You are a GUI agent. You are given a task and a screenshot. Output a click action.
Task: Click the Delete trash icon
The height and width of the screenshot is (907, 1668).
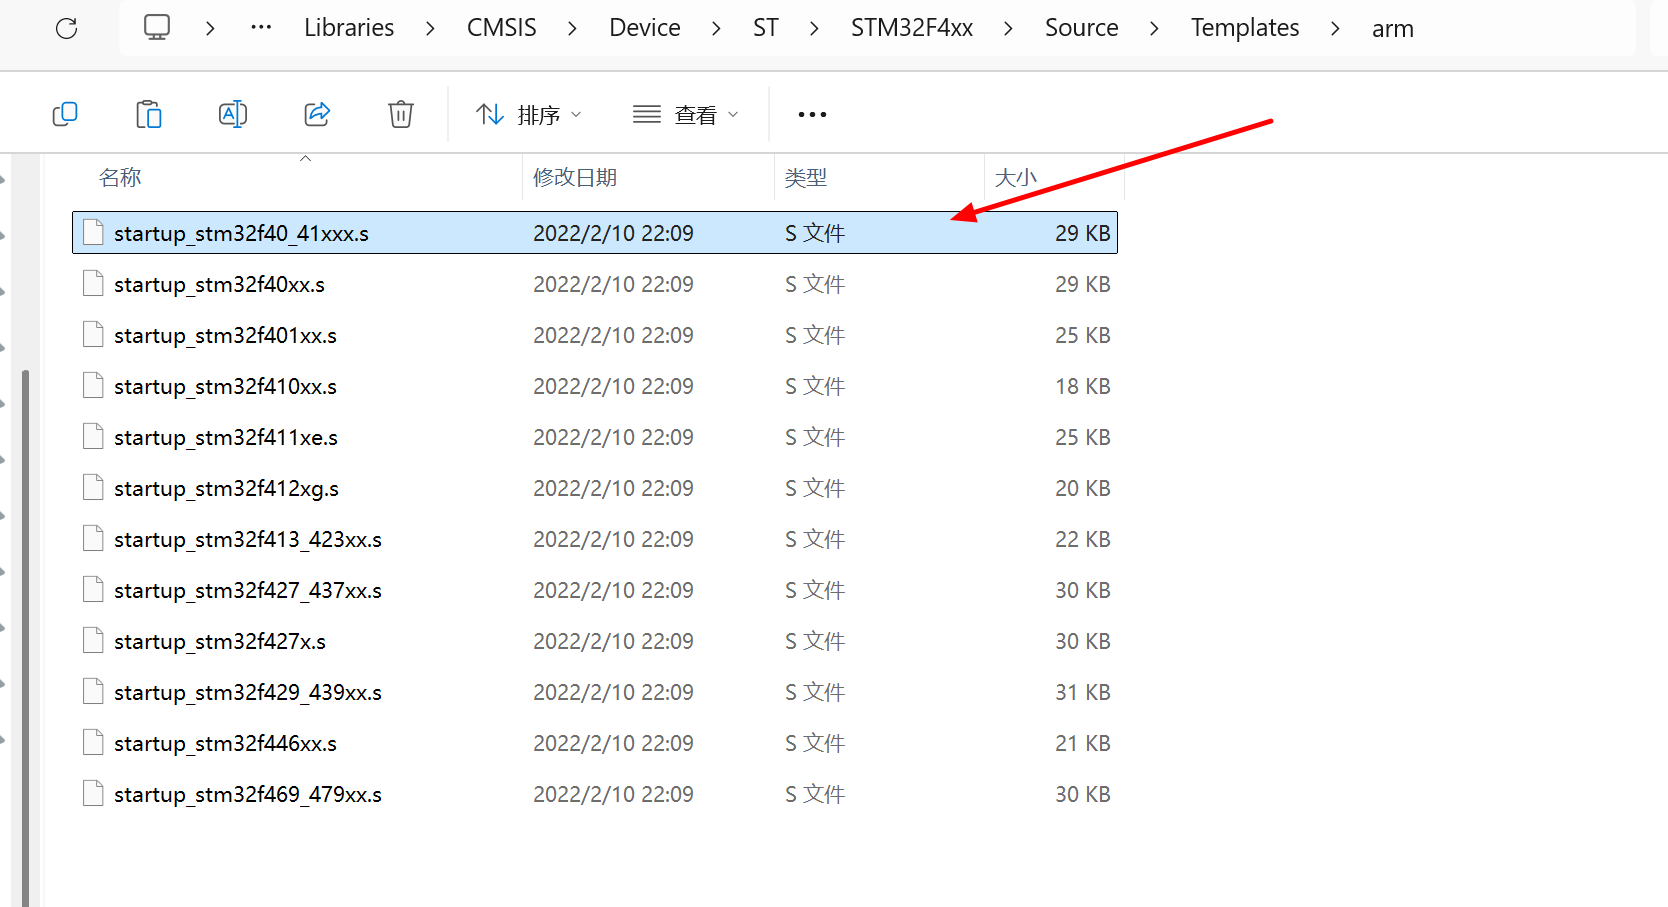[401, 114]
